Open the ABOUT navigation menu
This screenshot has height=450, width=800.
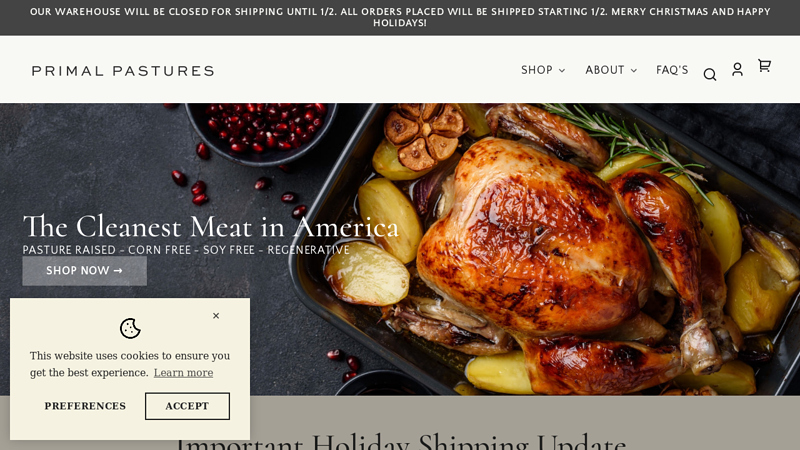coord(611,70)
